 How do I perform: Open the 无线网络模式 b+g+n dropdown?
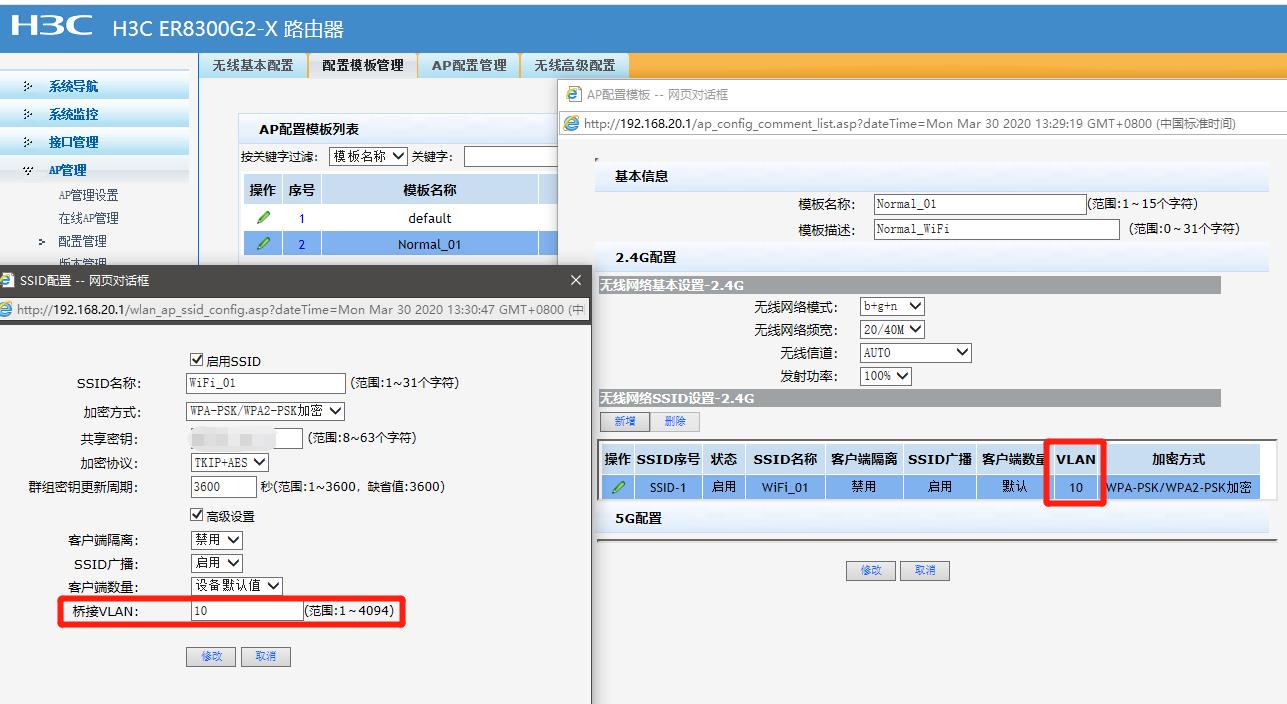click(x=892, y=306)
